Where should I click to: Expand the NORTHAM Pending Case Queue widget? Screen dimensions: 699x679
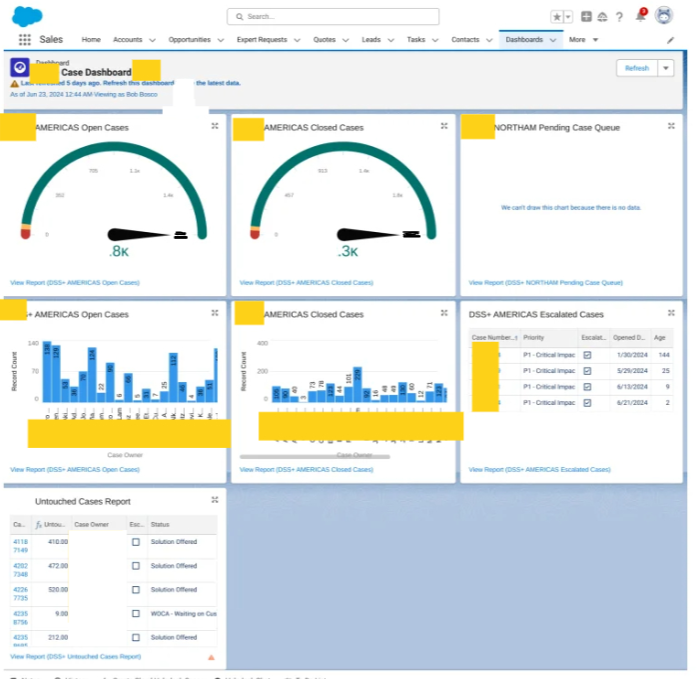tap(674, 127)
